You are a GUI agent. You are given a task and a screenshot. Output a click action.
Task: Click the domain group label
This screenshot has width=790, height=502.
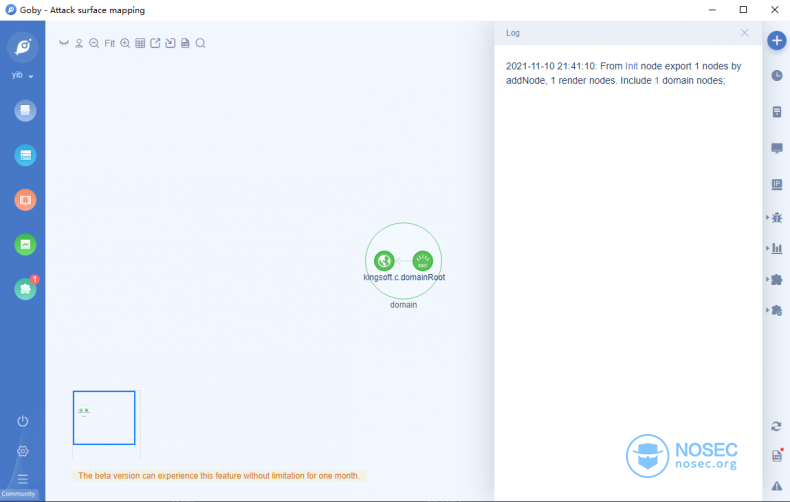[x=404, y=305]
